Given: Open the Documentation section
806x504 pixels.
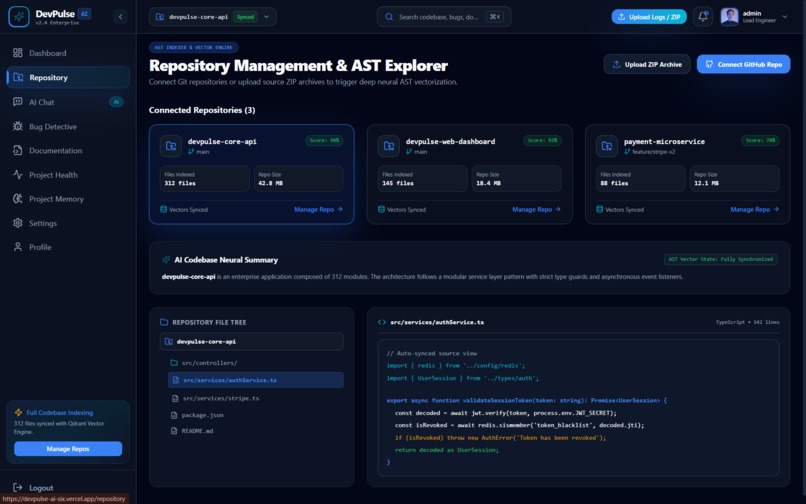Looking at the screenshot, I should [68, 151].
